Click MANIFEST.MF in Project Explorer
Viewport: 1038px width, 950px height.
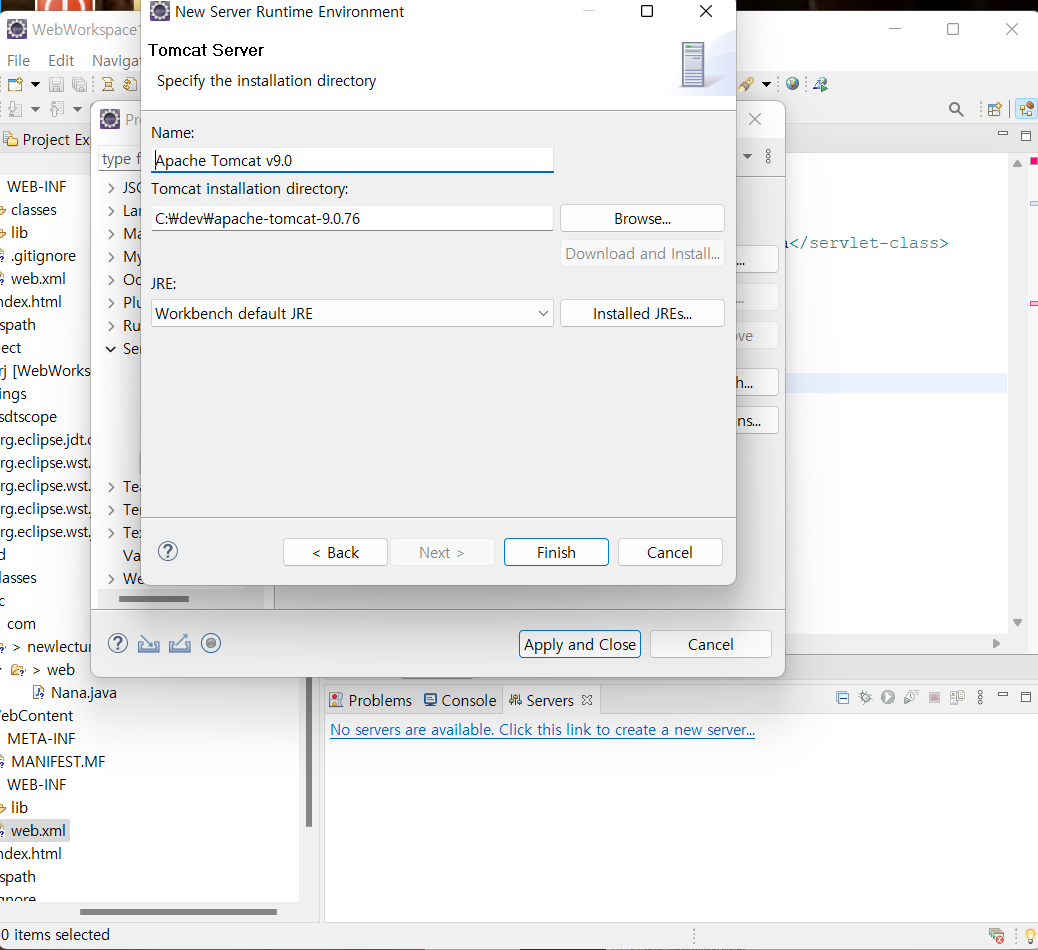coord(58,761)
